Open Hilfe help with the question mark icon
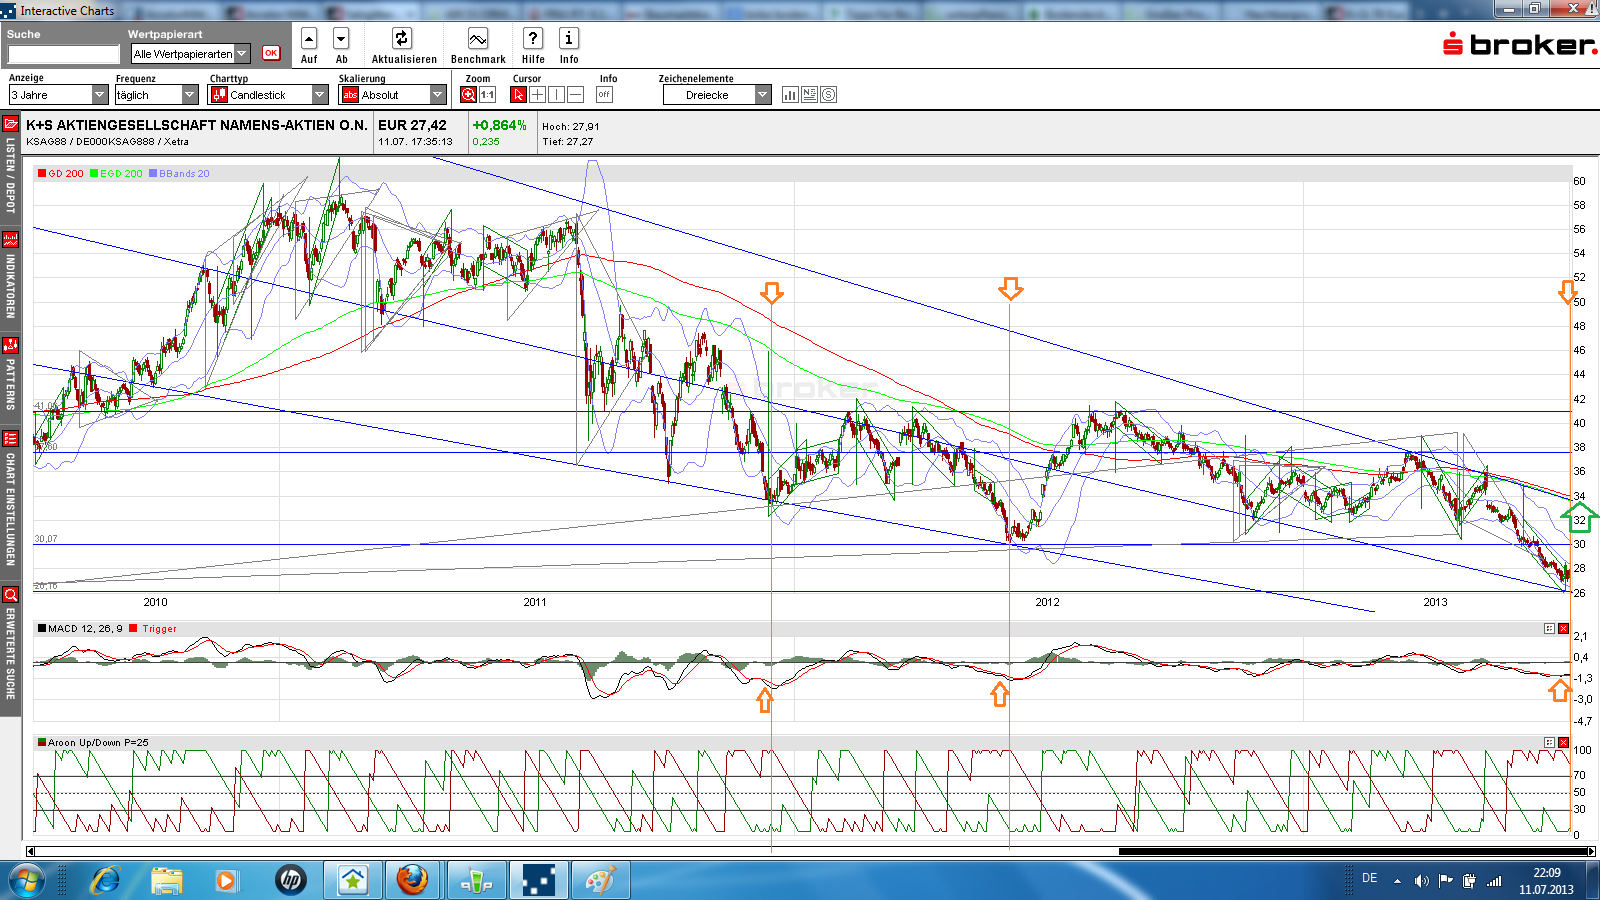This screenshot has height=900, width=1600. tap(533, 38)
